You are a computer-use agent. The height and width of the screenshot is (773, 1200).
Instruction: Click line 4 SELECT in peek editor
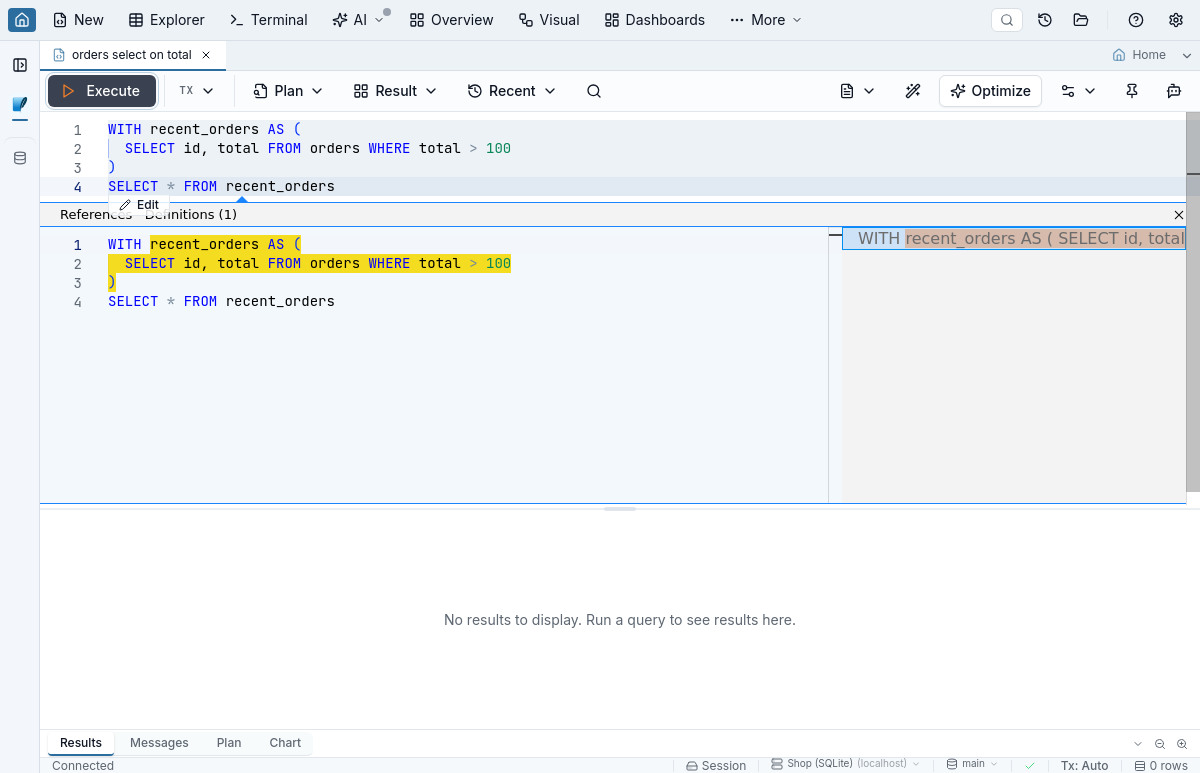(133, 301)
